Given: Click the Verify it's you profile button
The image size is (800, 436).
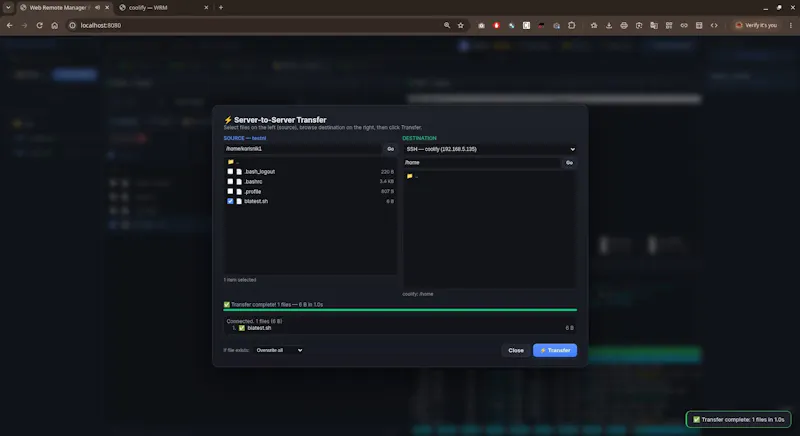Looking at the screenshot, I should point(756,25).
